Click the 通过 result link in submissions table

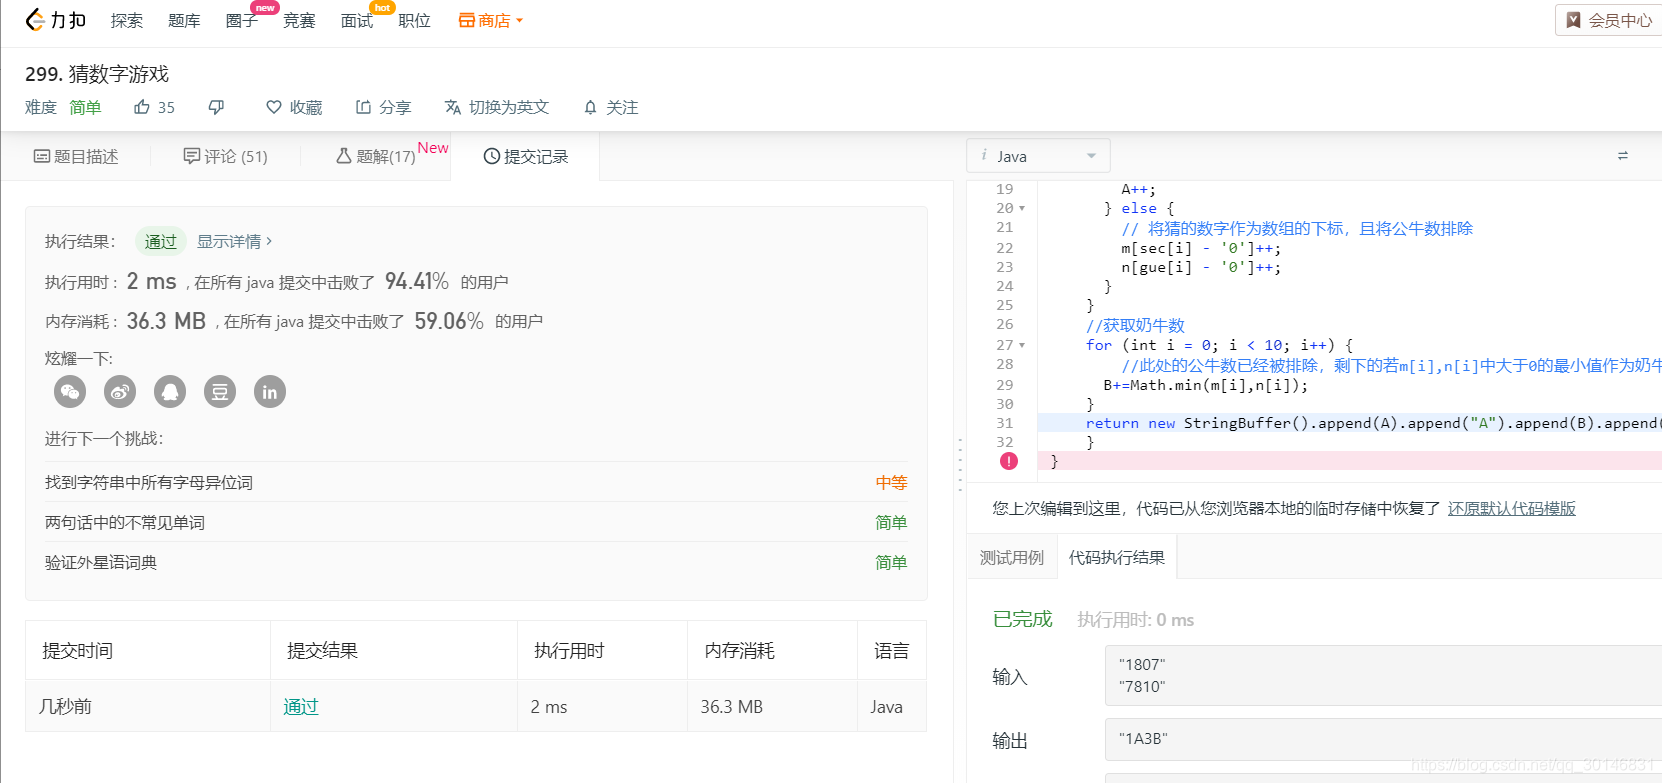click(301, 707)
